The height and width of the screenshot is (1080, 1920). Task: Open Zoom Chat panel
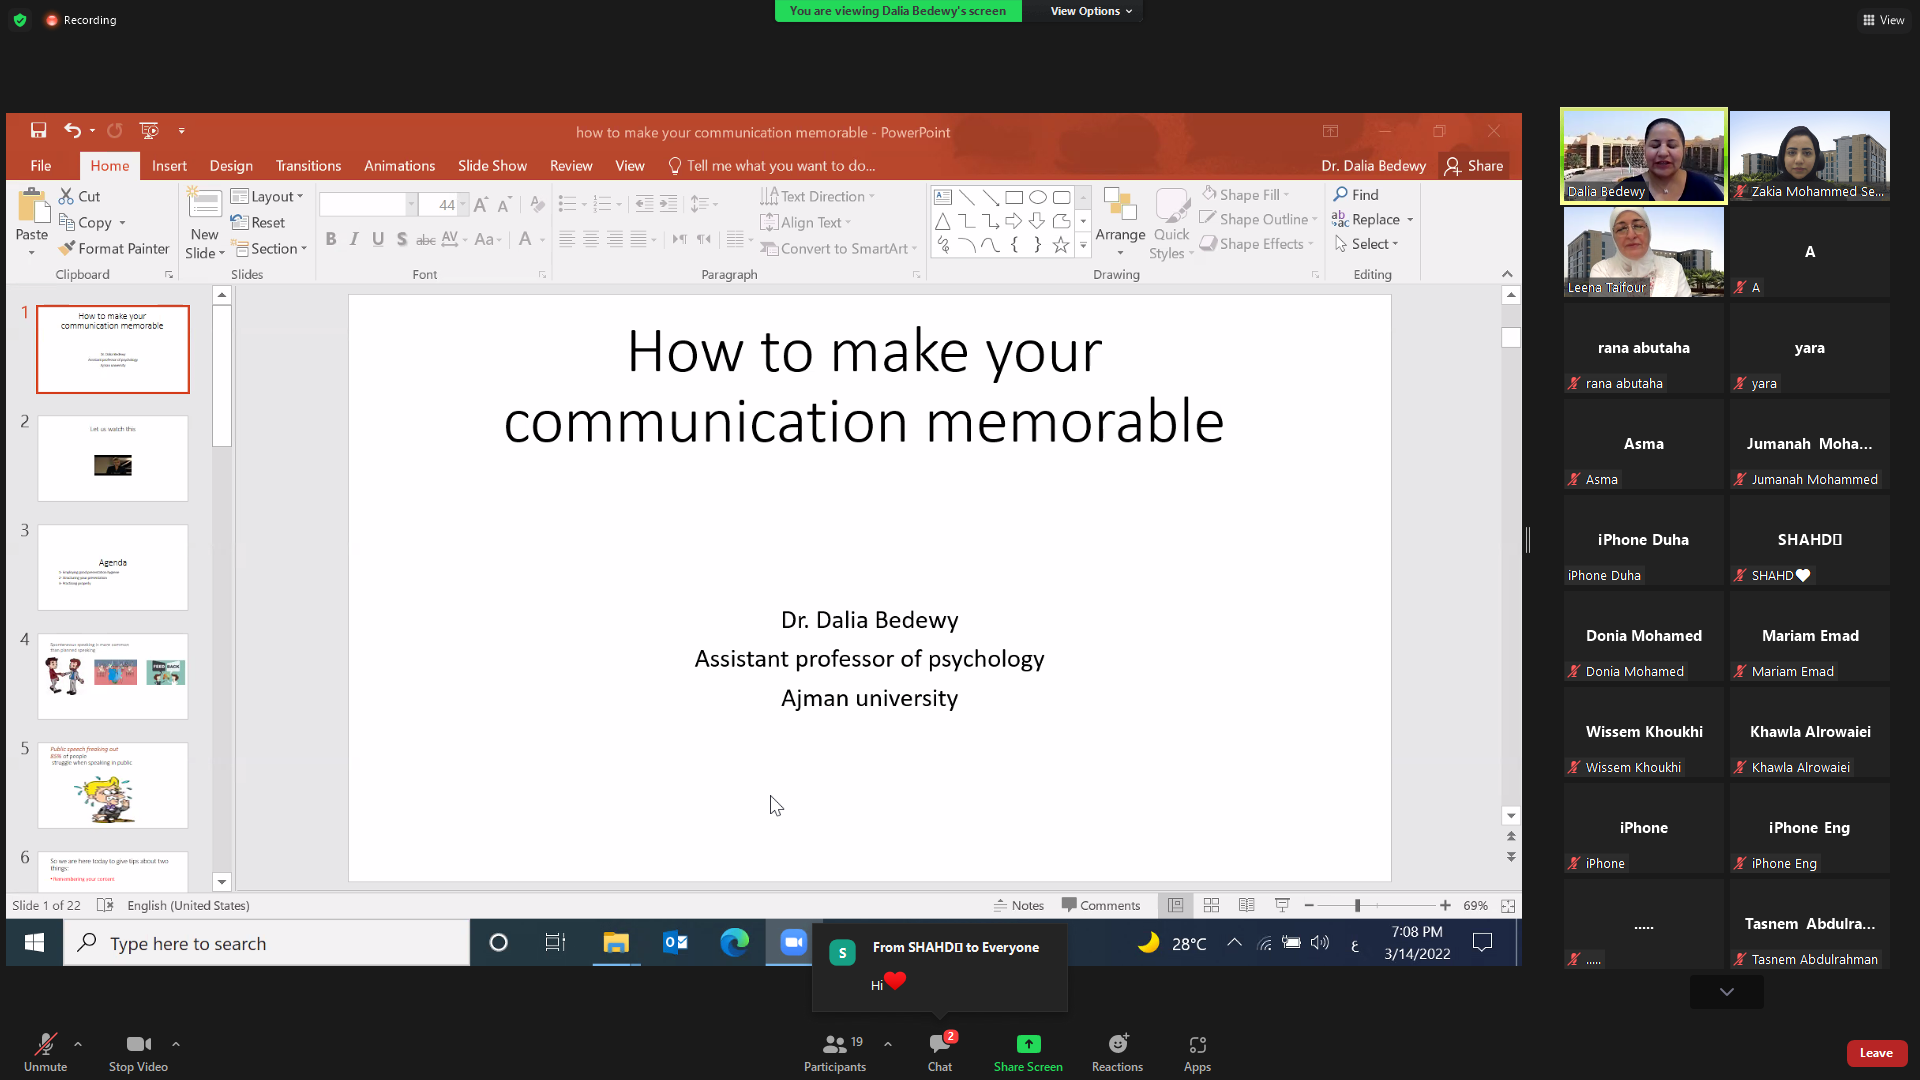coord(939,1044)
